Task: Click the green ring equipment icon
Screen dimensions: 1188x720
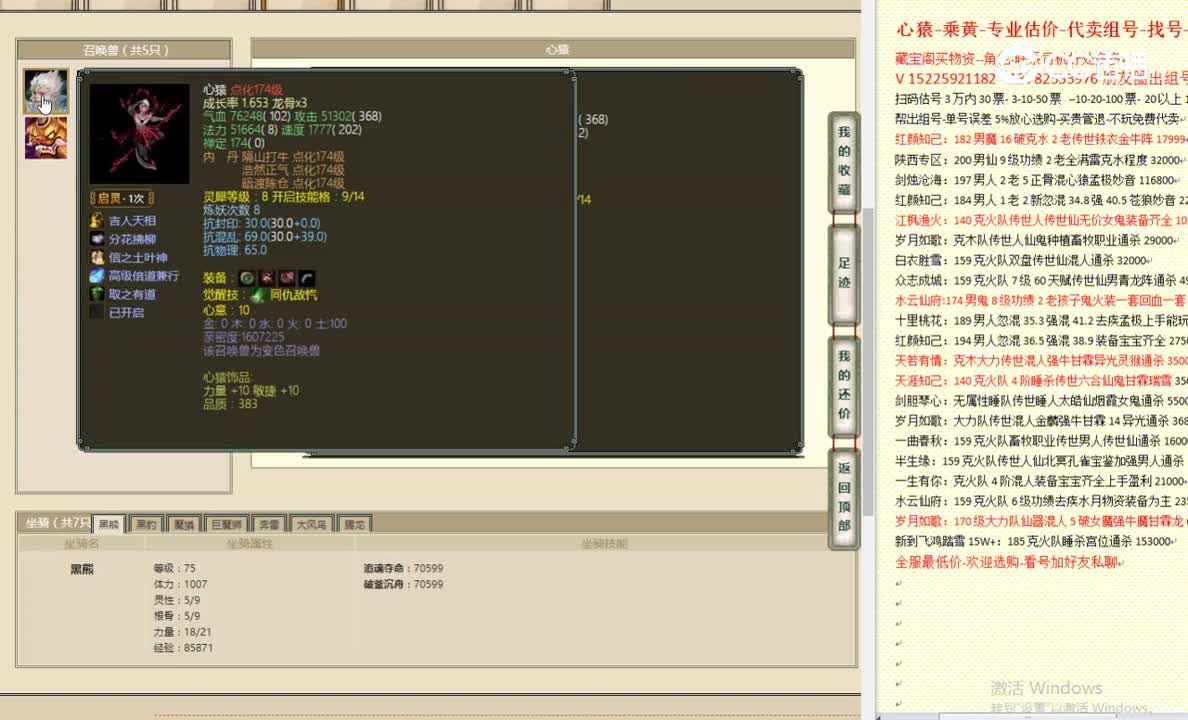Action: 247,278
